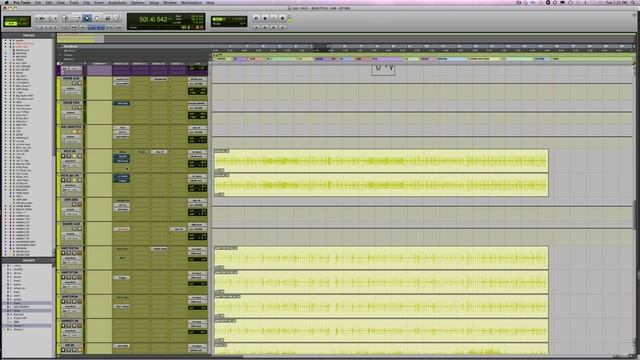Click the DRUM AUX track color strip
Image resolution: width=640 pixels, height=360 pixels.
(59, 88)
